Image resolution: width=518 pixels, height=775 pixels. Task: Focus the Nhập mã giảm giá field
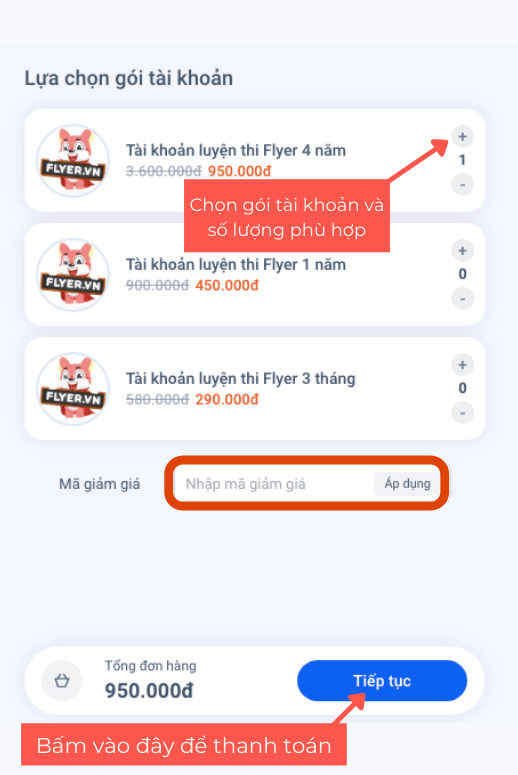pos(274,483)
